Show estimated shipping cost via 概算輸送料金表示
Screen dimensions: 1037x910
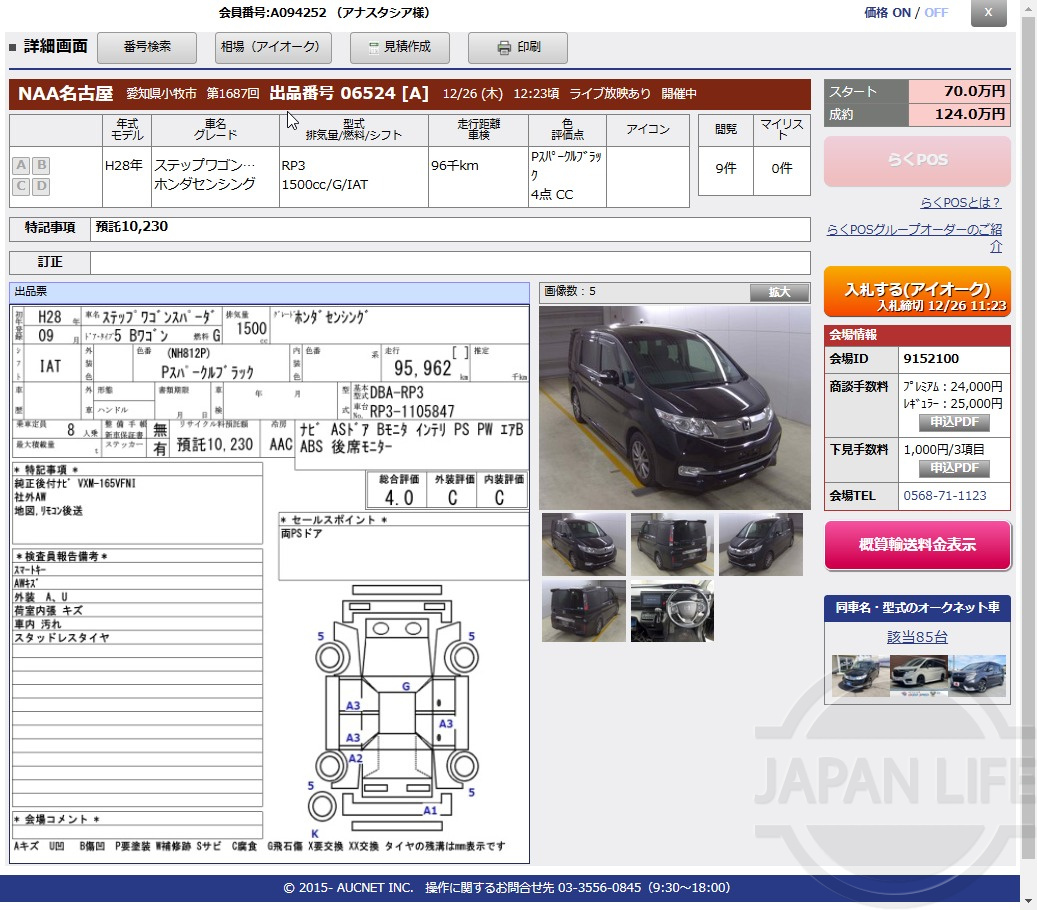(x=915, y=545)
